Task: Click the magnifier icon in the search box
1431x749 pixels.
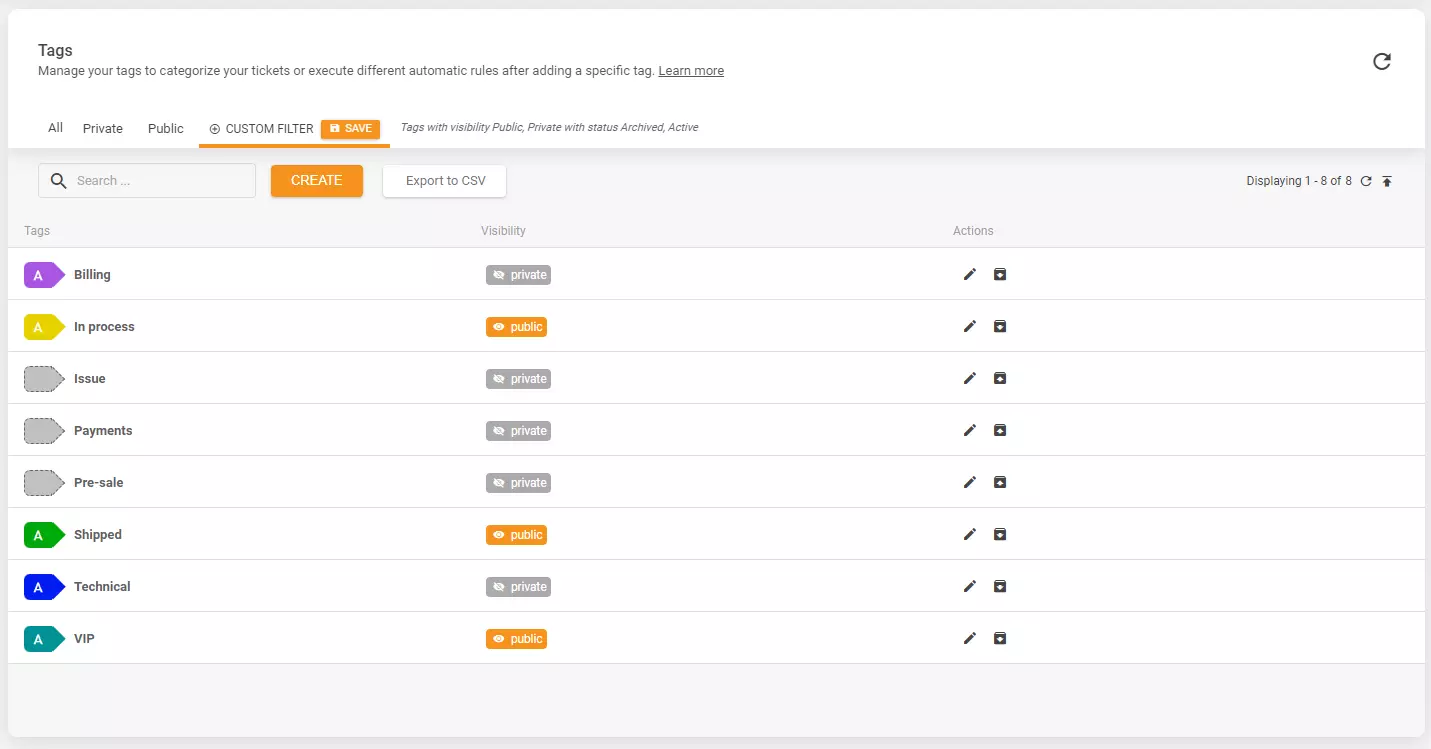Action: pyautogui.click(x=58, y=180)
